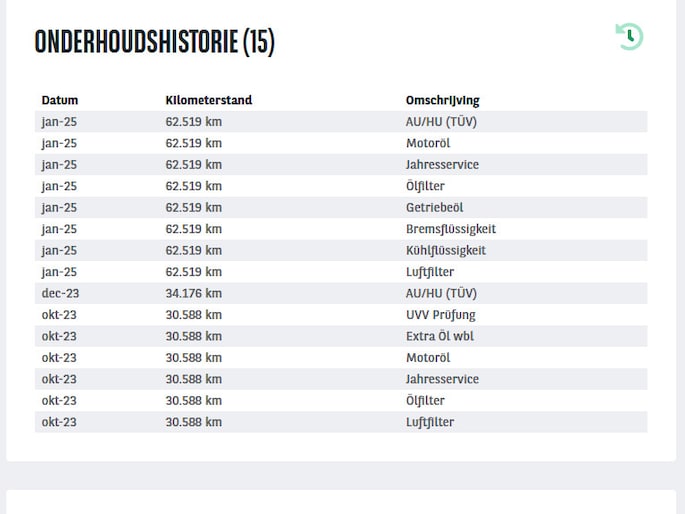The width and height of the screenshot is (685, 514).
Task: Click the Omschrijving column header
Action: tap(442, 100)
